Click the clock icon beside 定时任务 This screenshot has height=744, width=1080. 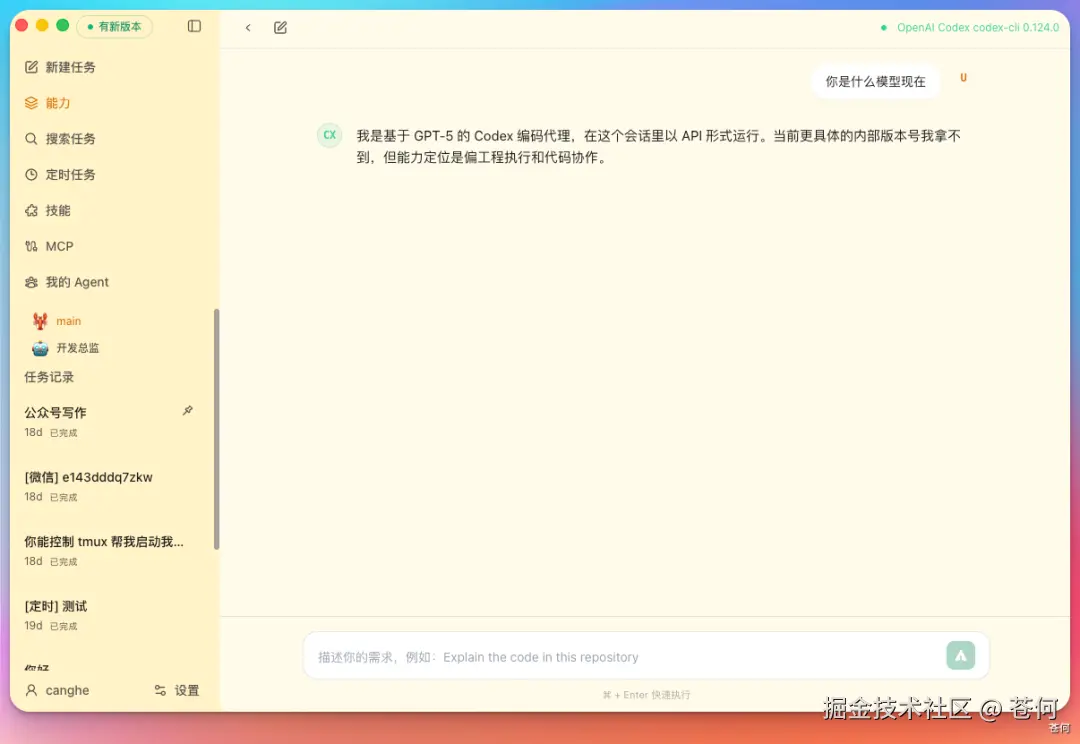click(x=31, y=174)
